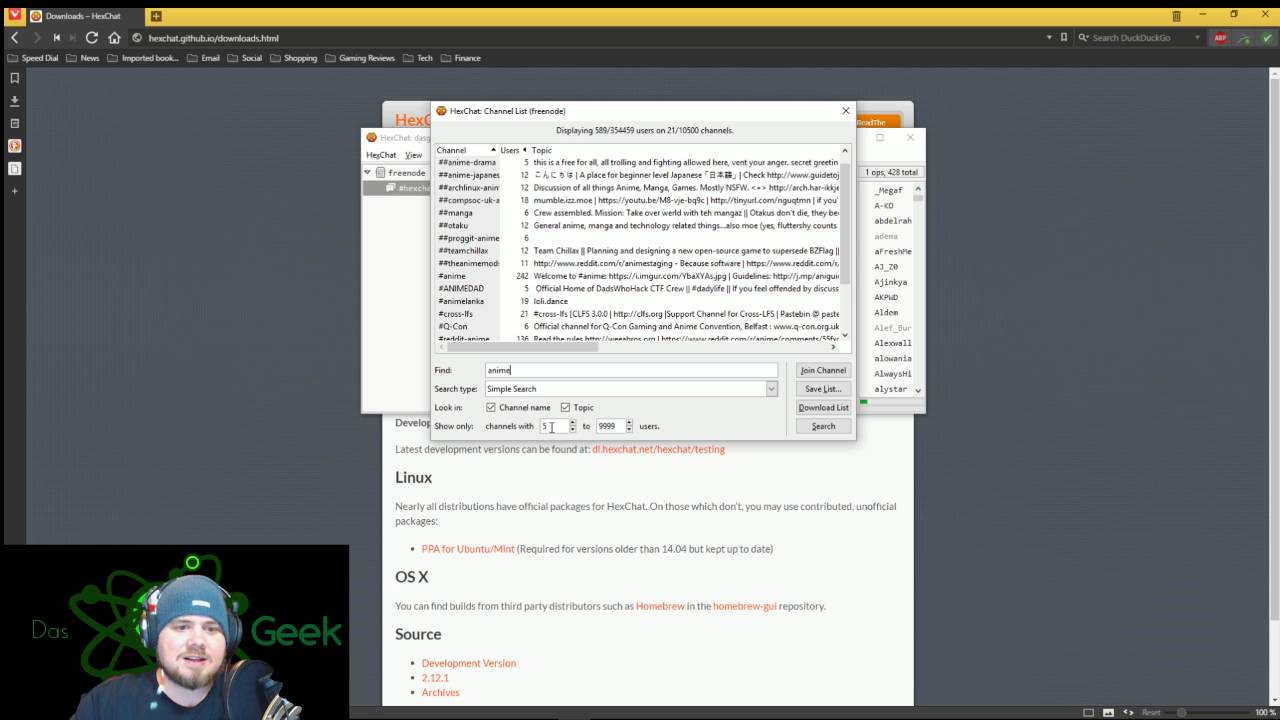Screen dimensions: 1280x720
Task: Open the Downloads side panel
Action: coord(15,101)
